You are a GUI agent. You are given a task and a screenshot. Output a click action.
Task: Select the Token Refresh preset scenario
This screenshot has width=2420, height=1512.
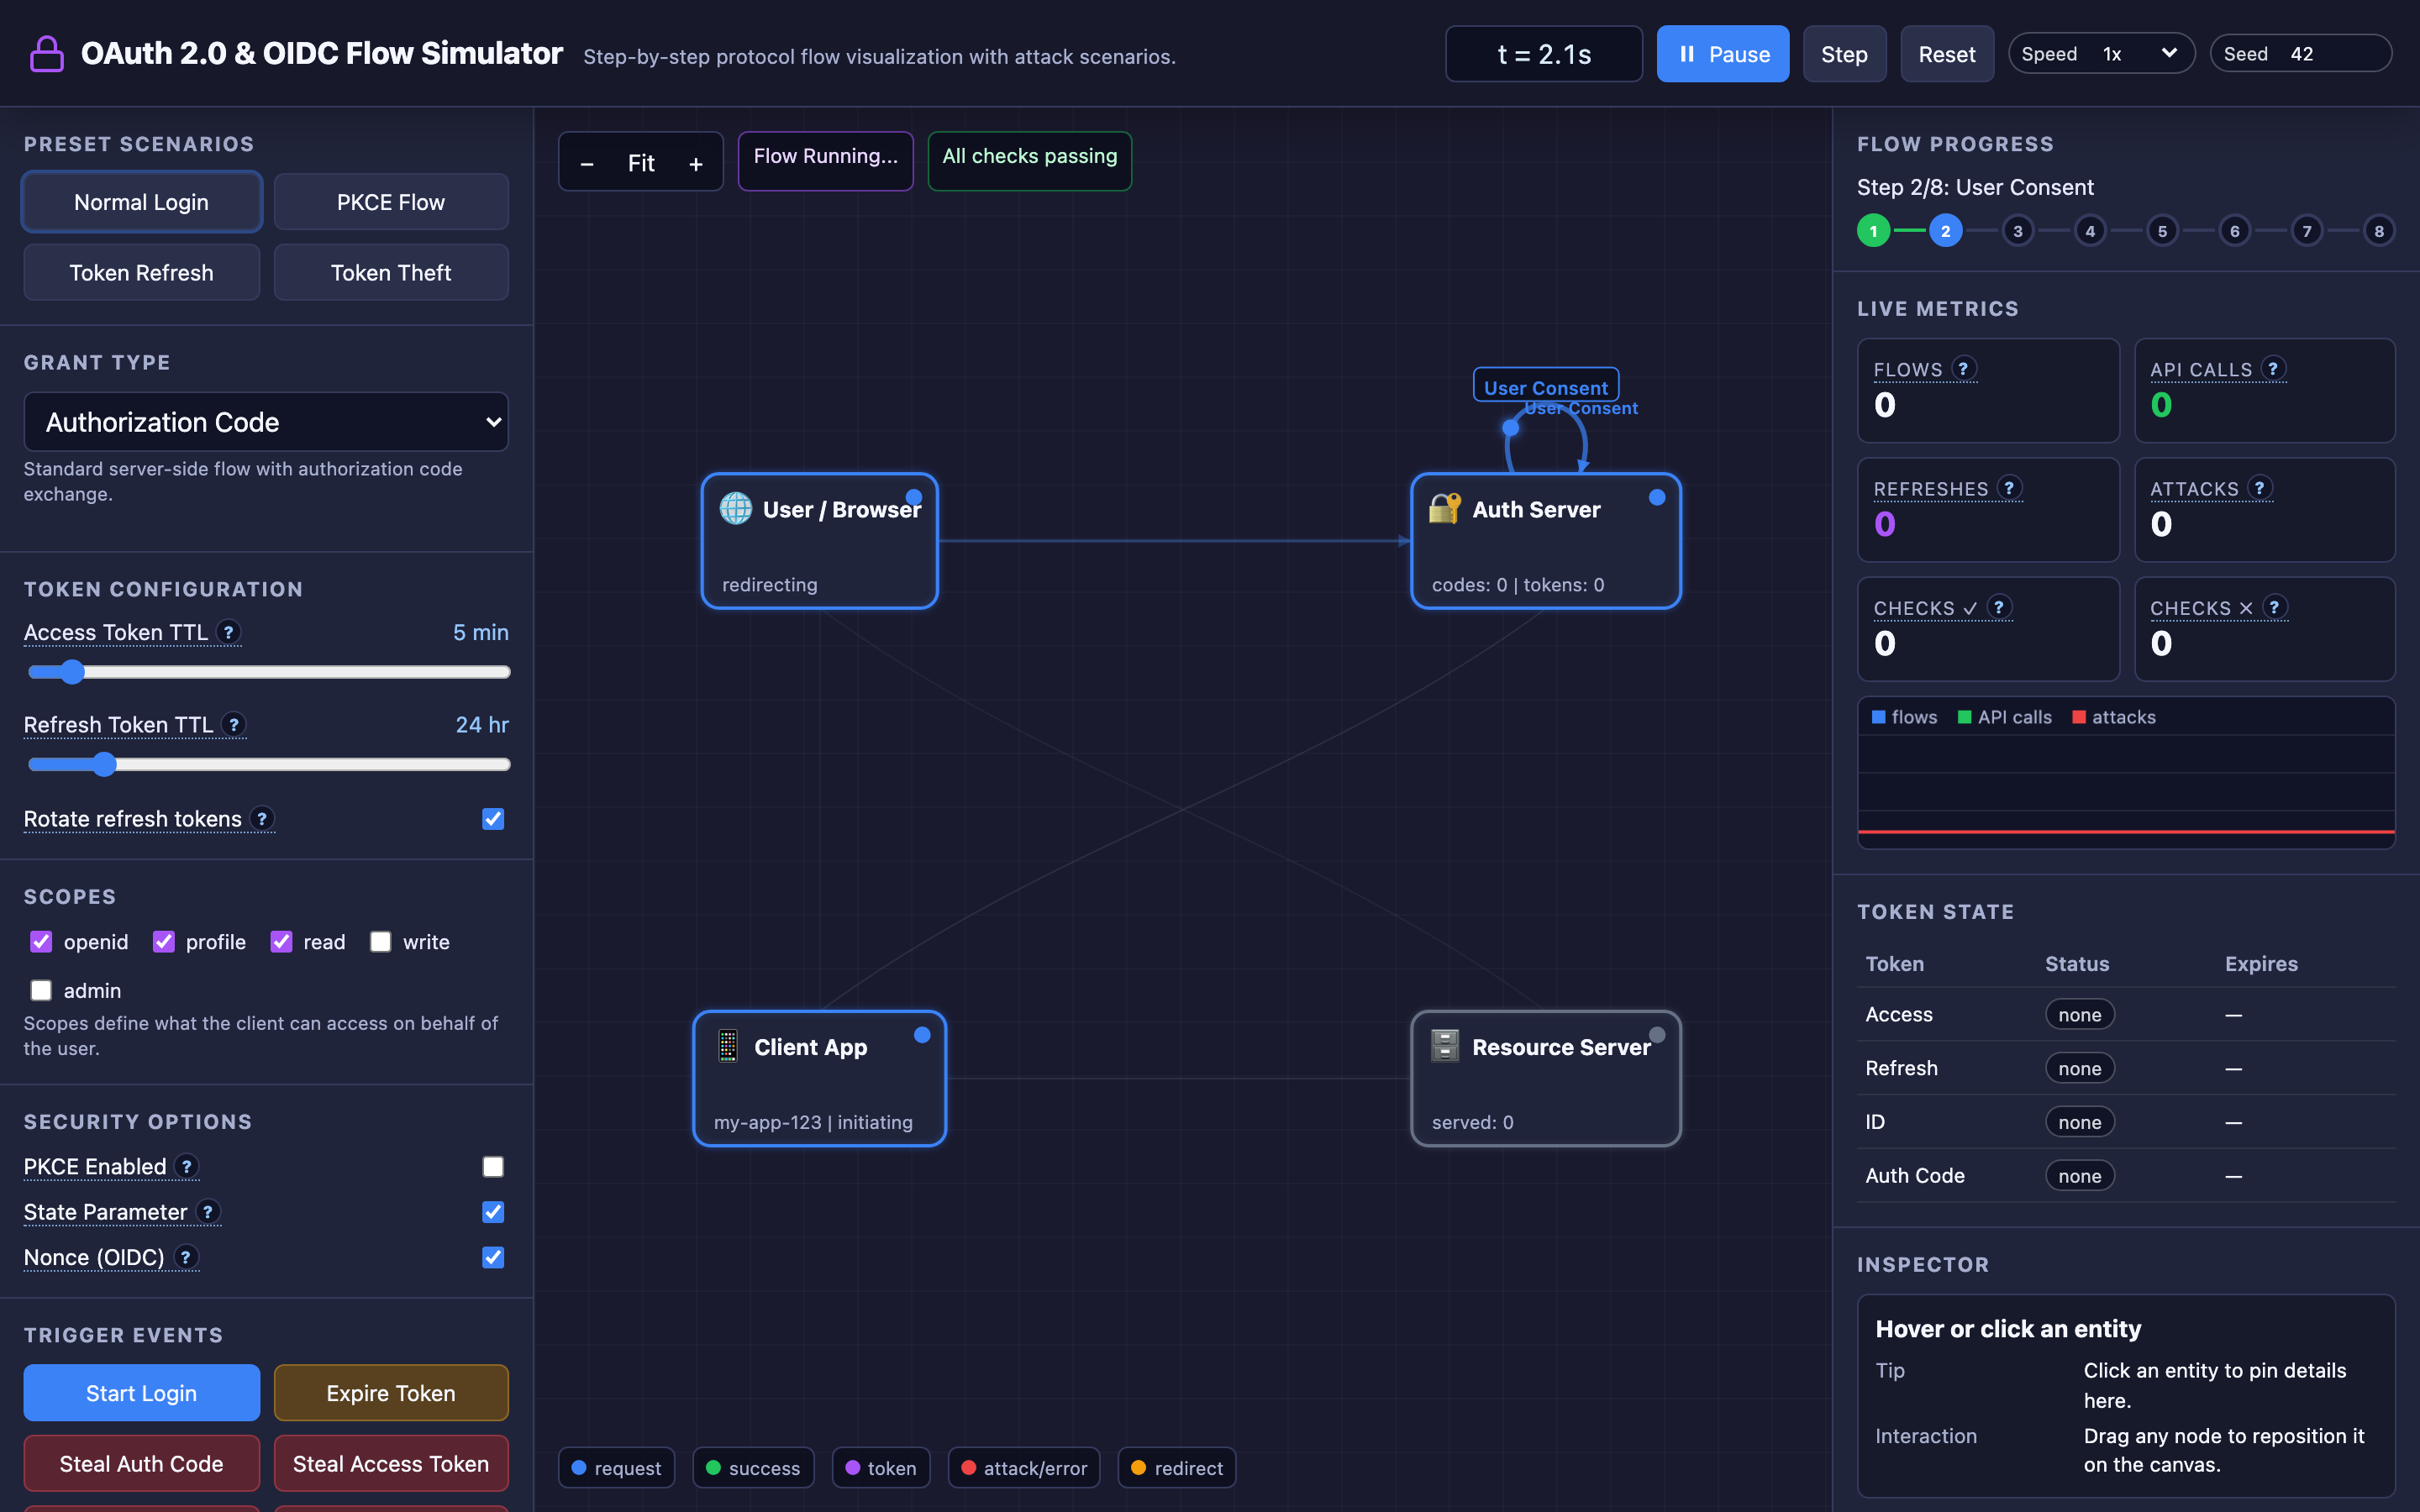(141, 272)
